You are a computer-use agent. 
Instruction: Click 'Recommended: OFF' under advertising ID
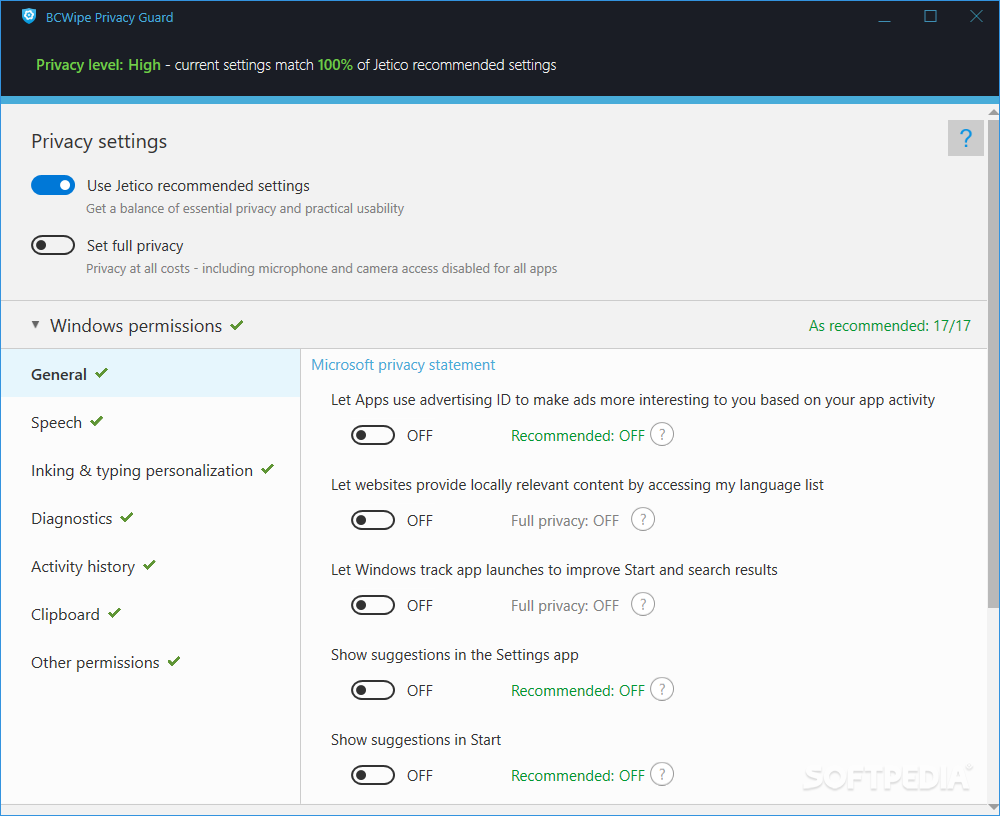(x=578, y=436)
